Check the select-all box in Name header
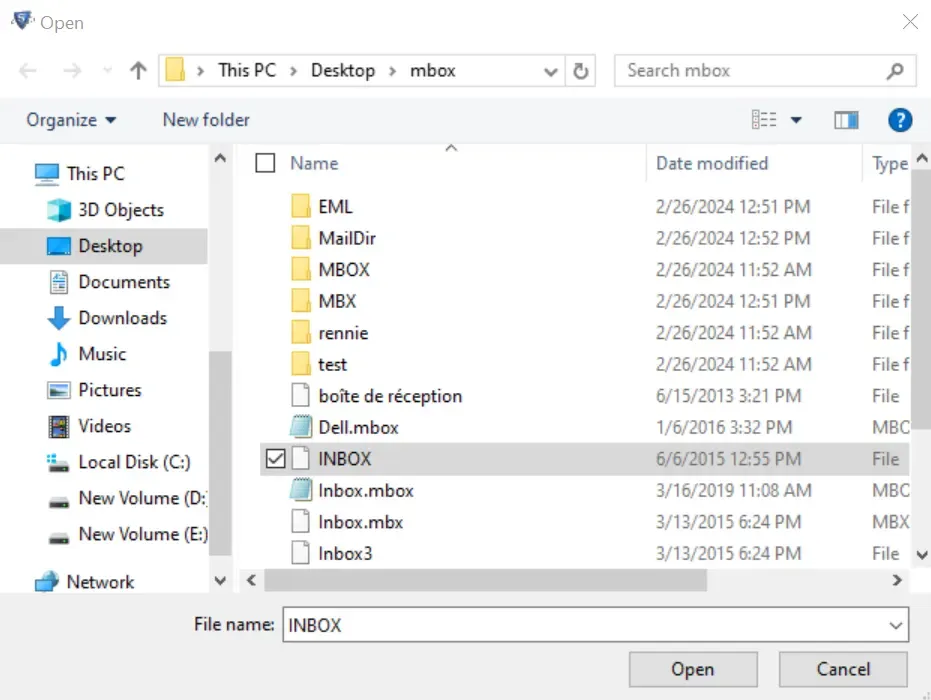The image size is (931, 700). point(265,163)
